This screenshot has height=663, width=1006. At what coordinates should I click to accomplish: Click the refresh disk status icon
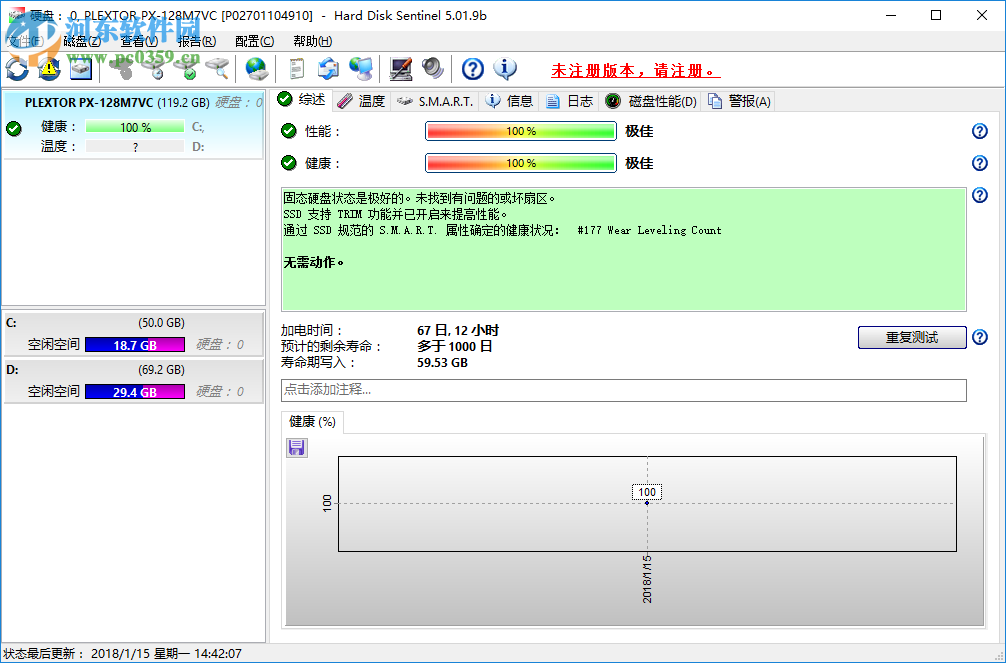point(16,69)
